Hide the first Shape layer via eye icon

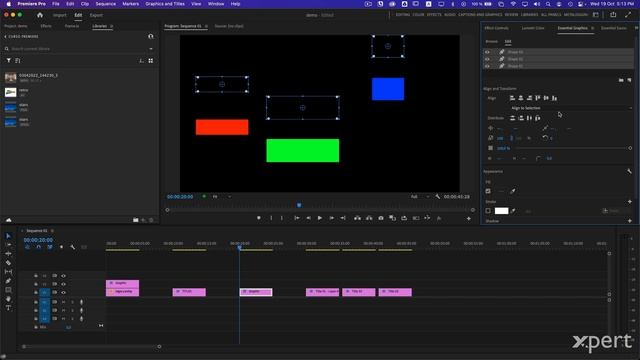click(x=487, y=52)
